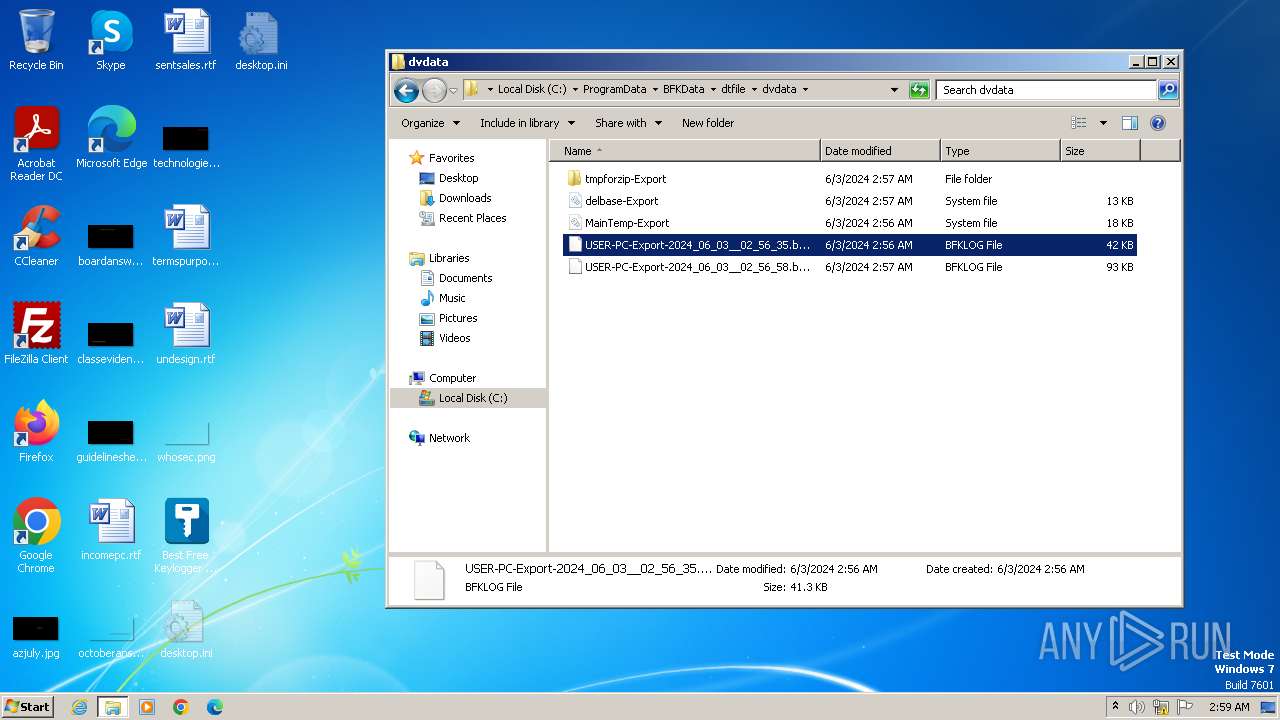Click the Explorer help icon
1280x720 pixels.
1158,123
